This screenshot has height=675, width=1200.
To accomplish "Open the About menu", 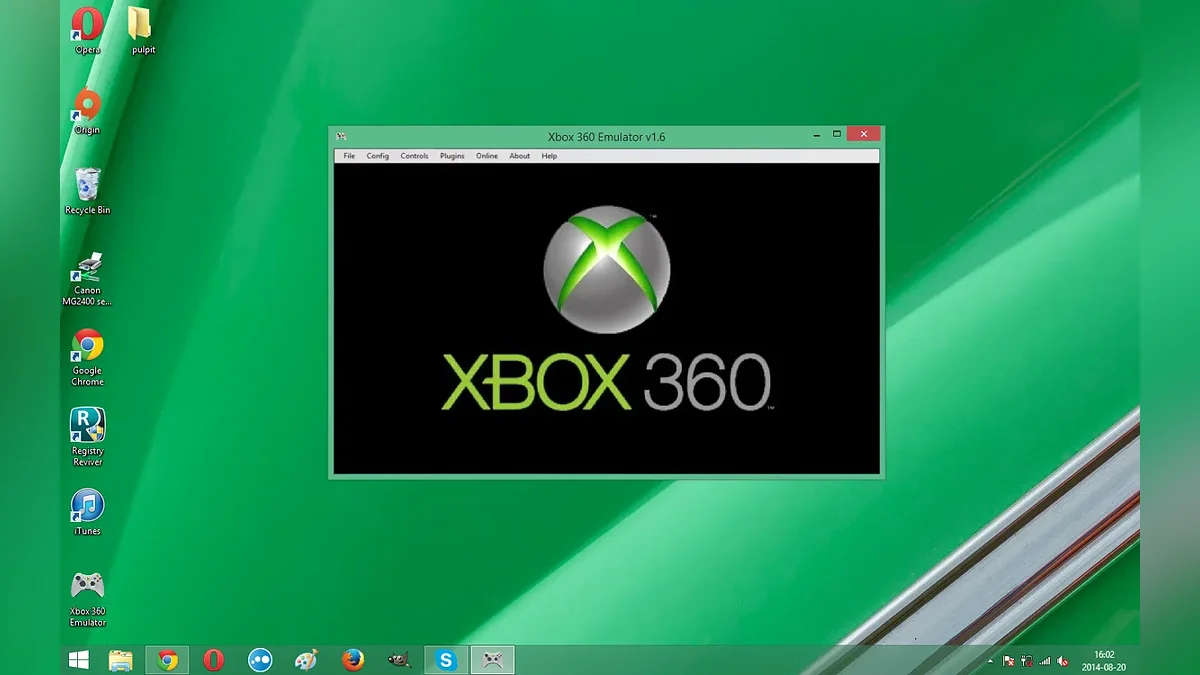I will pyautogui.click(x=519, y=156).
